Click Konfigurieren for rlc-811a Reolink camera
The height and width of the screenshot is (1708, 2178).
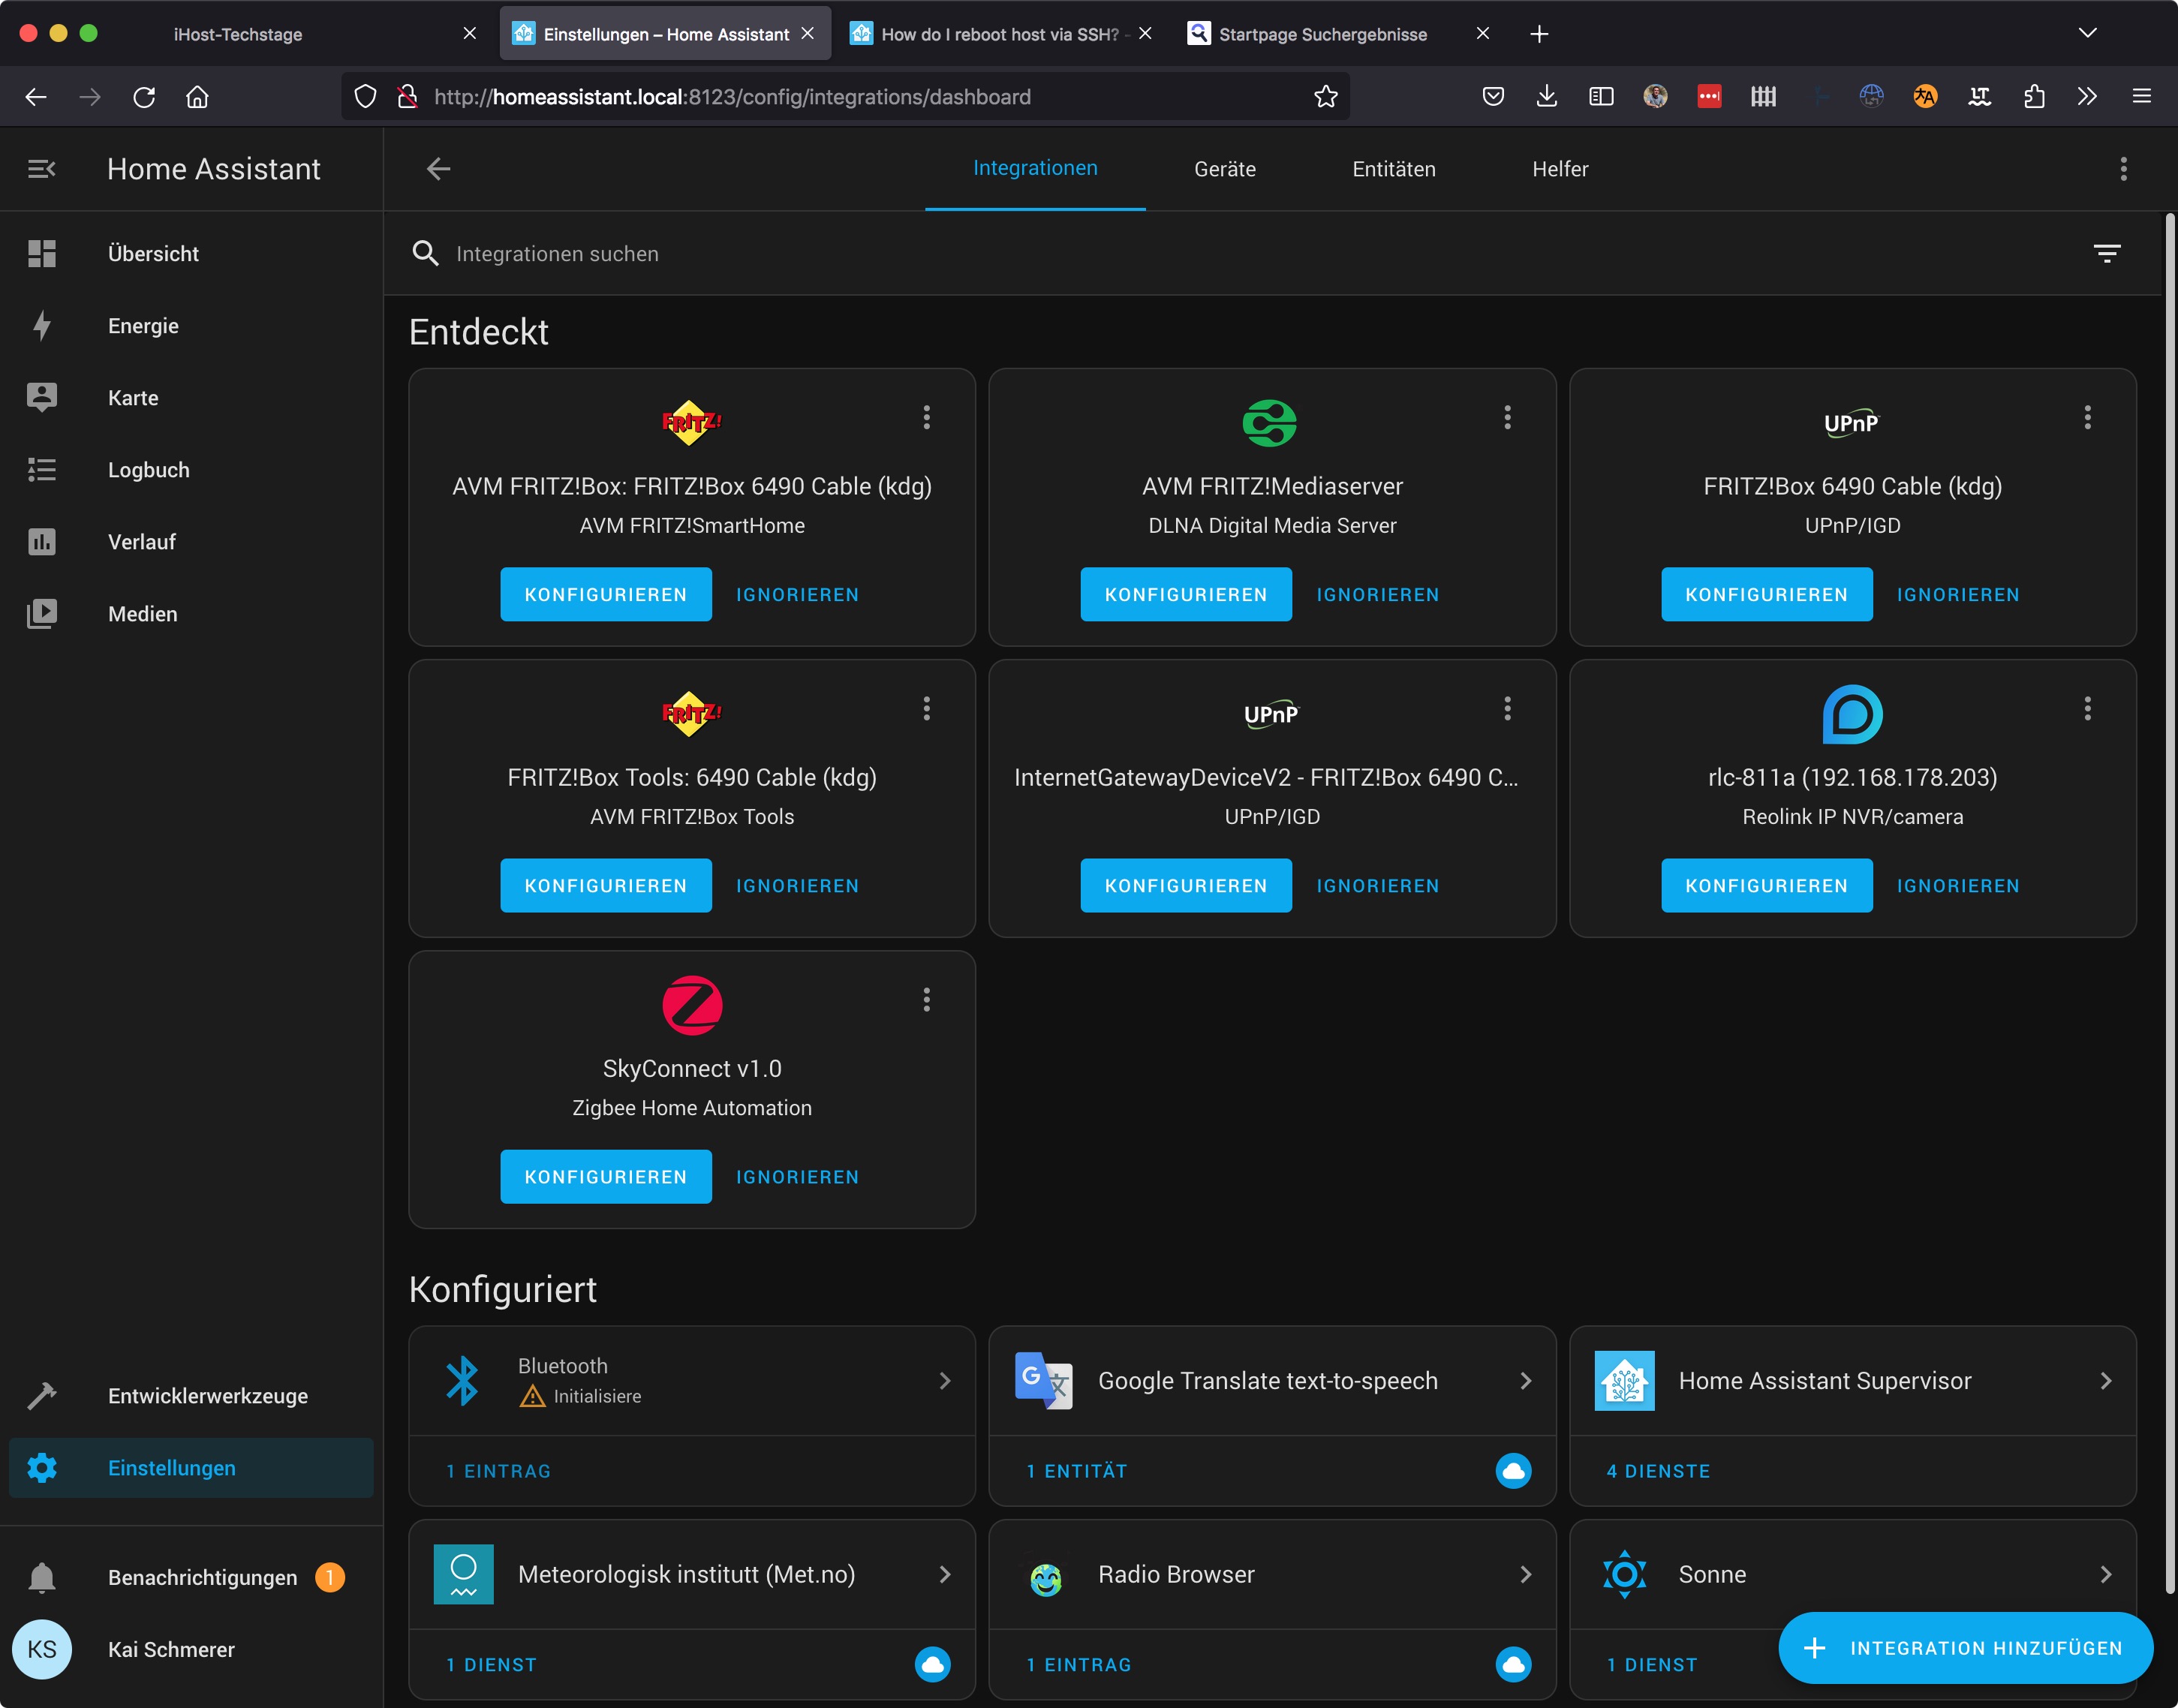pos(1766,886)
